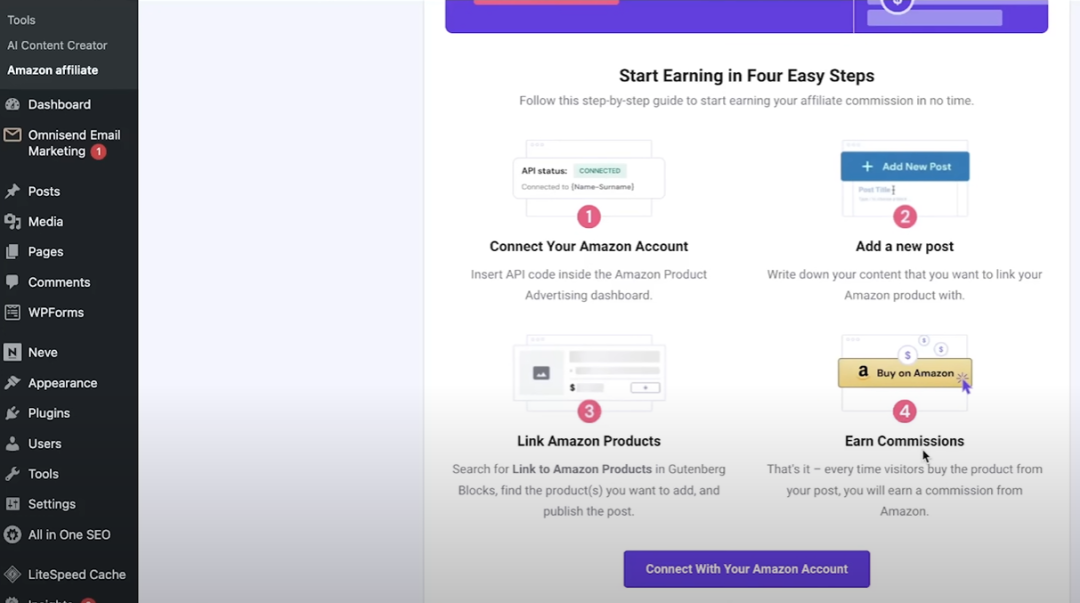This screenshot has height=603, width=1080.
Task: Click the WPForms icon
Action: click(12, 313)
